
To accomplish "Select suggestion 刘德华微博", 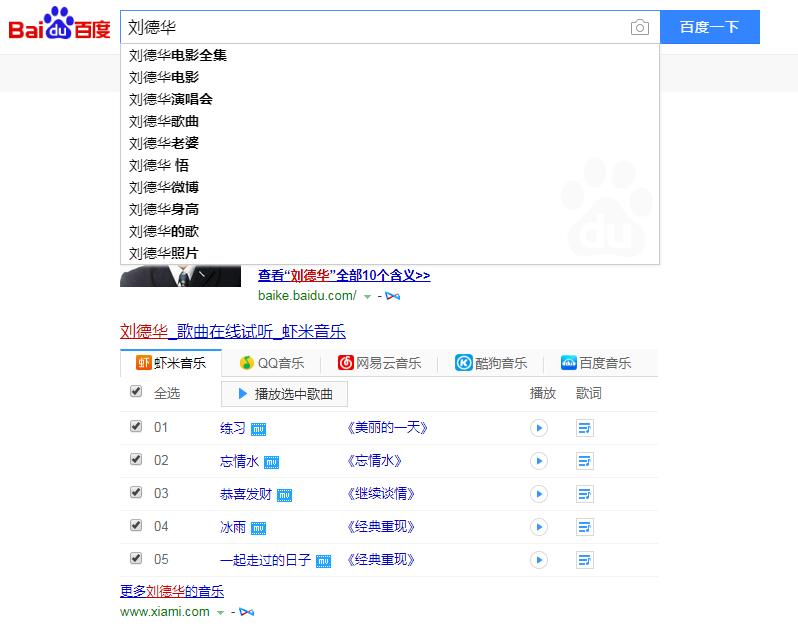I will (x=390, y=188).
